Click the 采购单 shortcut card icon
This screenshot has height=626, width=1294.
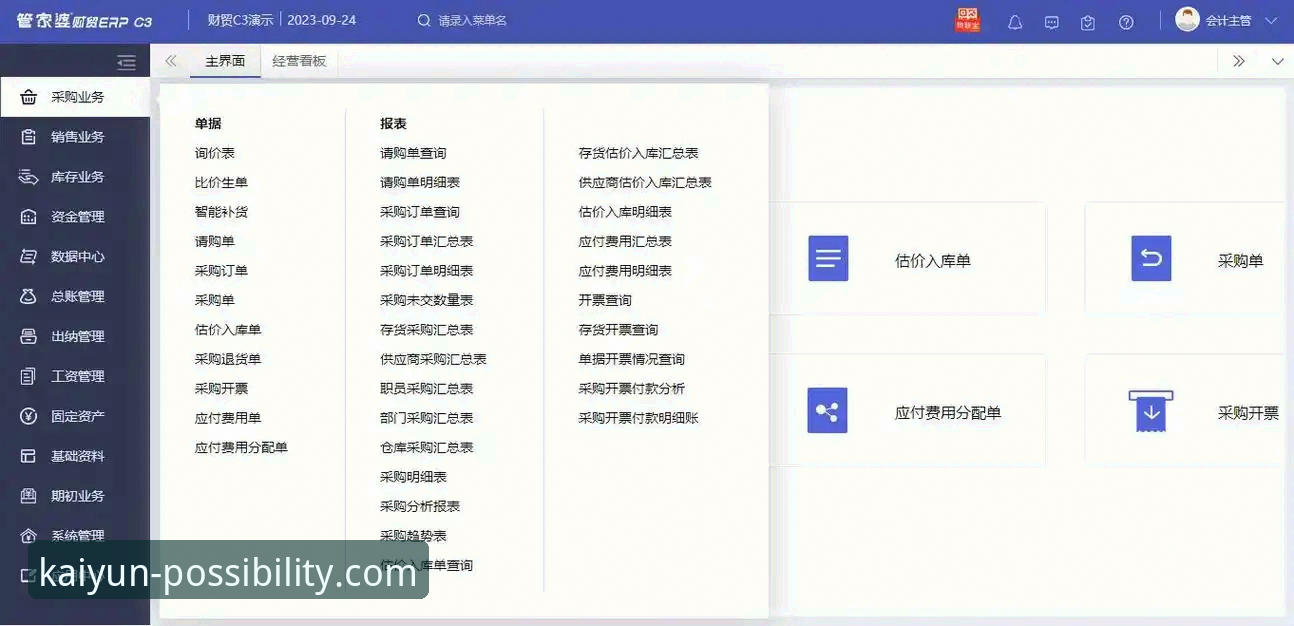coord(1151,259)
